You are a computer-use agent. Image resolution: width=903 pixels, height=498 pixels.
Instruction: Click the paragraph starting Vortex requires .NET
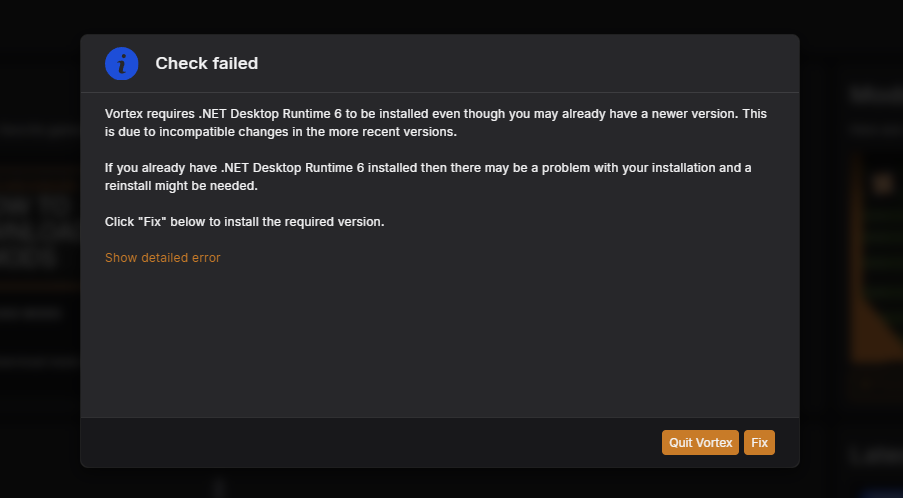tap(436, 123)
